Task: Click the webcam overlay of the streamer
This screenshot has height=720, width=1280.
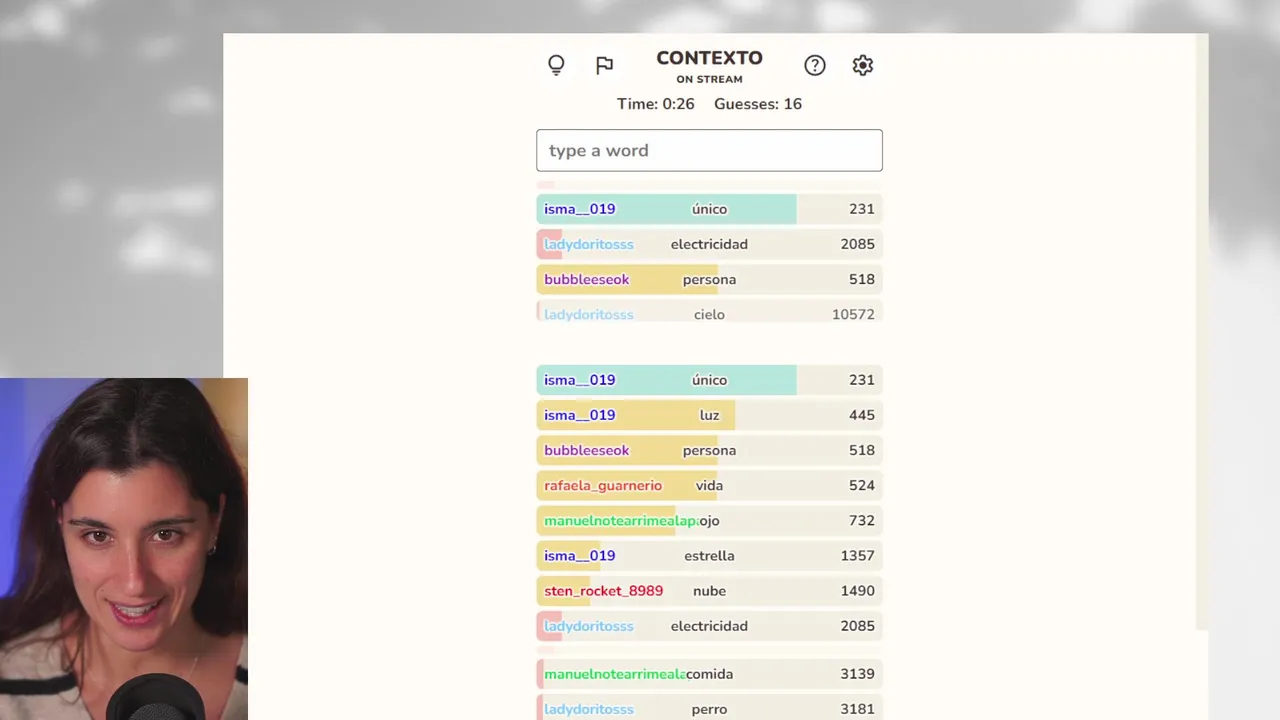Action: coord(124,549)
